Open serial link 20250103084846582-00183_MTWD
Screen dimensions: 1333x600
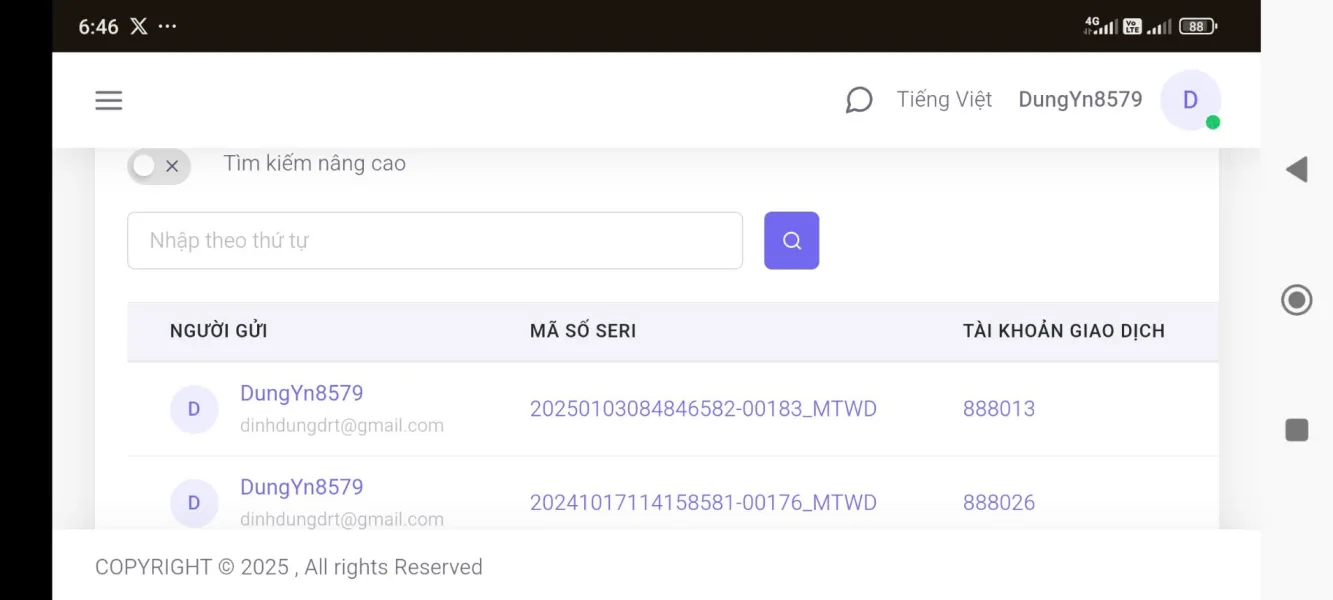coord(703,409)
